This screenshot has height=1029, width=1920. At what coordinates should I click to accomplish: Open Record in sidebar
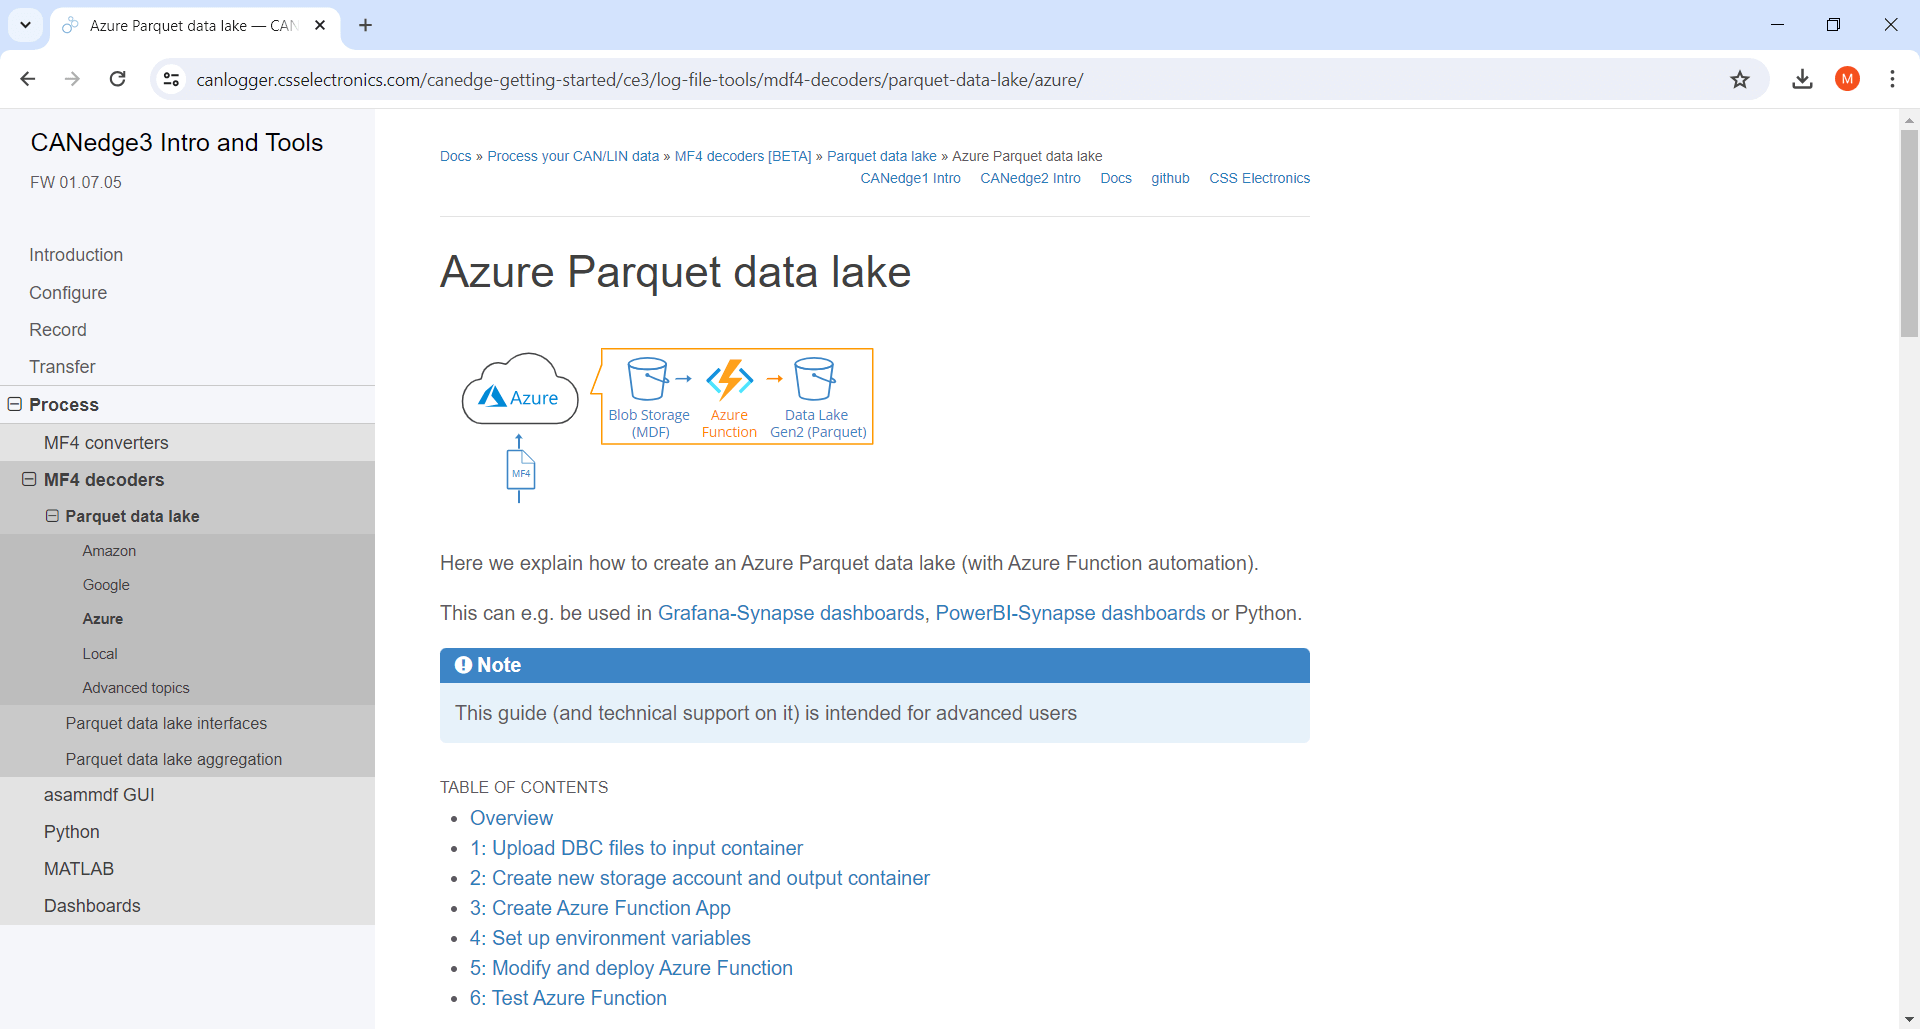(x=58, y=330)
